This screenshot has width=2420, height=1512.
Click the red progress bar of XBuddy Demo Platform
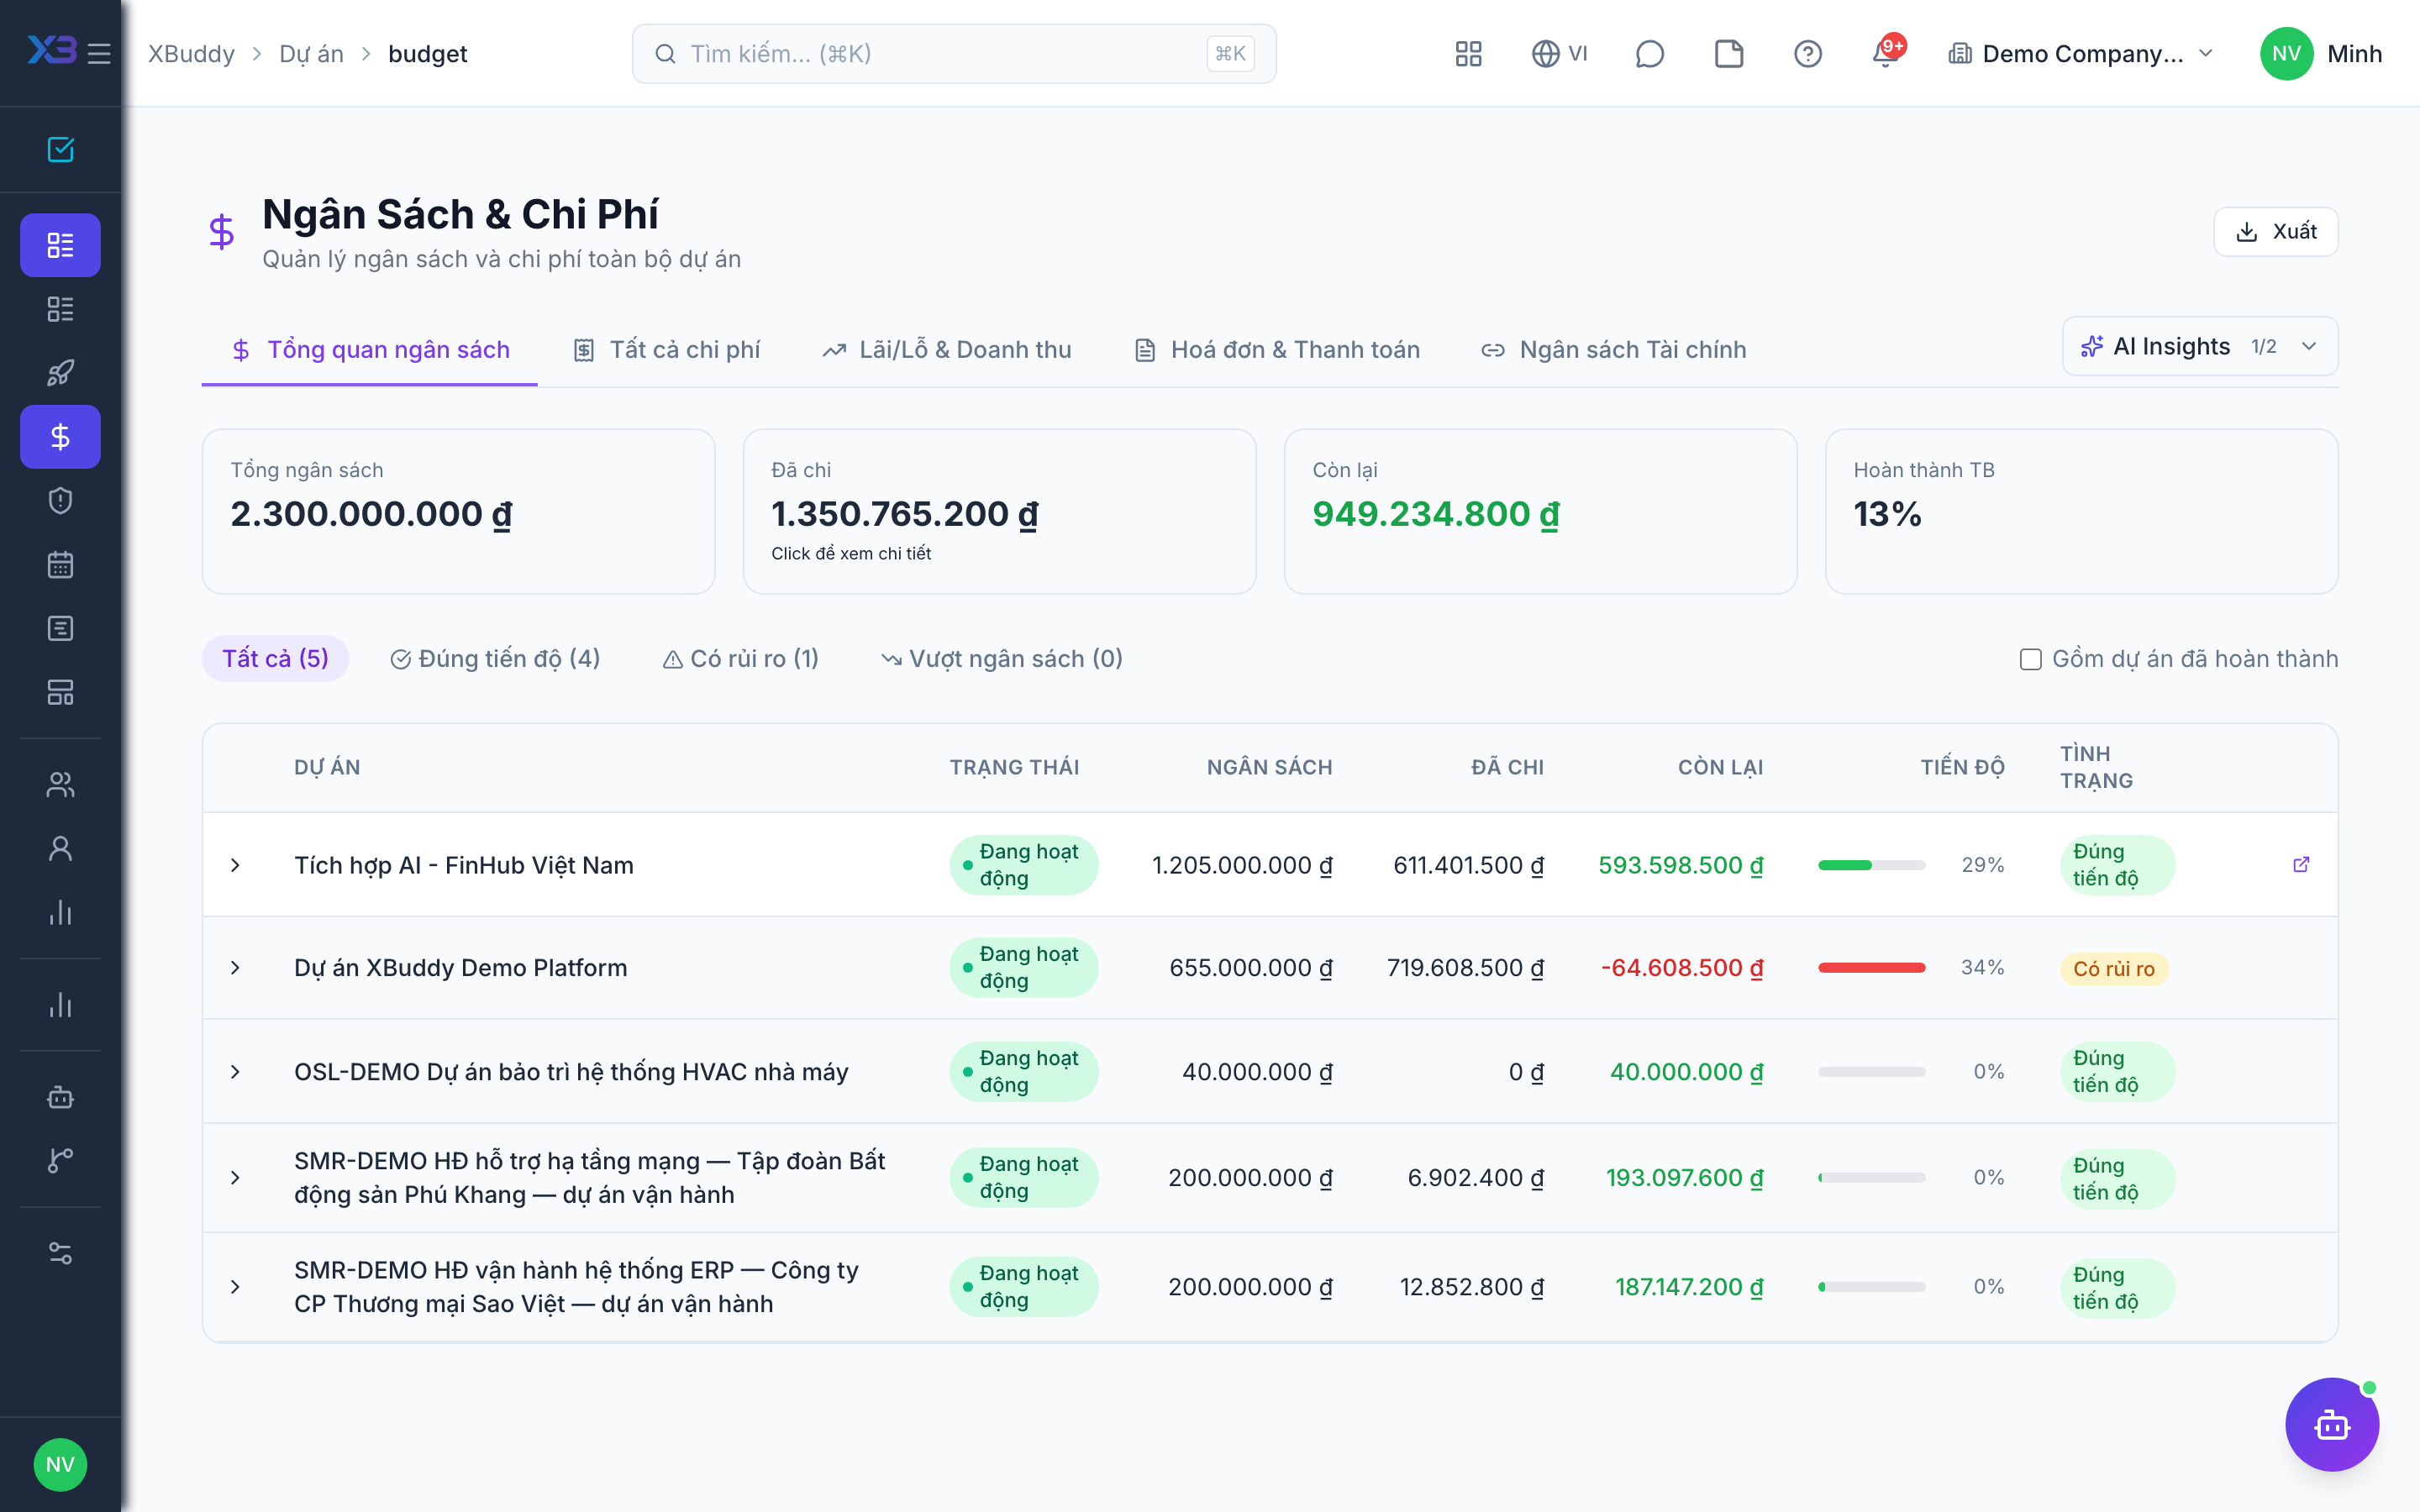[x=1871, y=967]
